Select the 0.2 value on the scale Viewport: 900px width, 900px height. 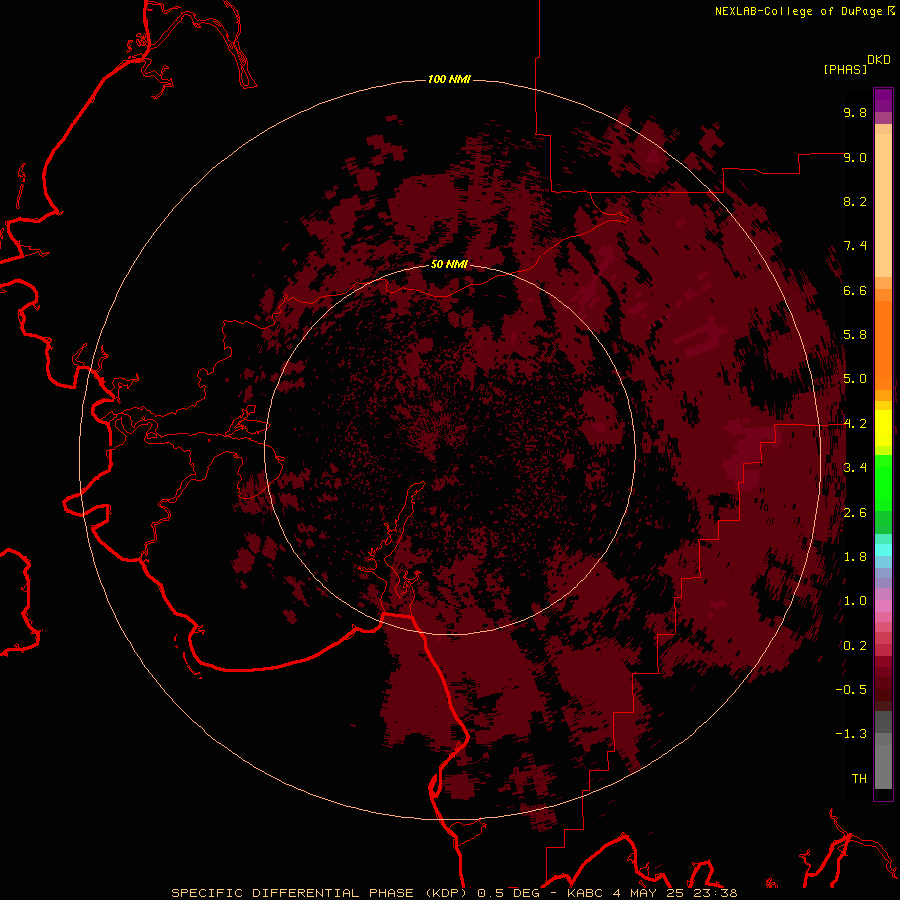pos(855,646)
